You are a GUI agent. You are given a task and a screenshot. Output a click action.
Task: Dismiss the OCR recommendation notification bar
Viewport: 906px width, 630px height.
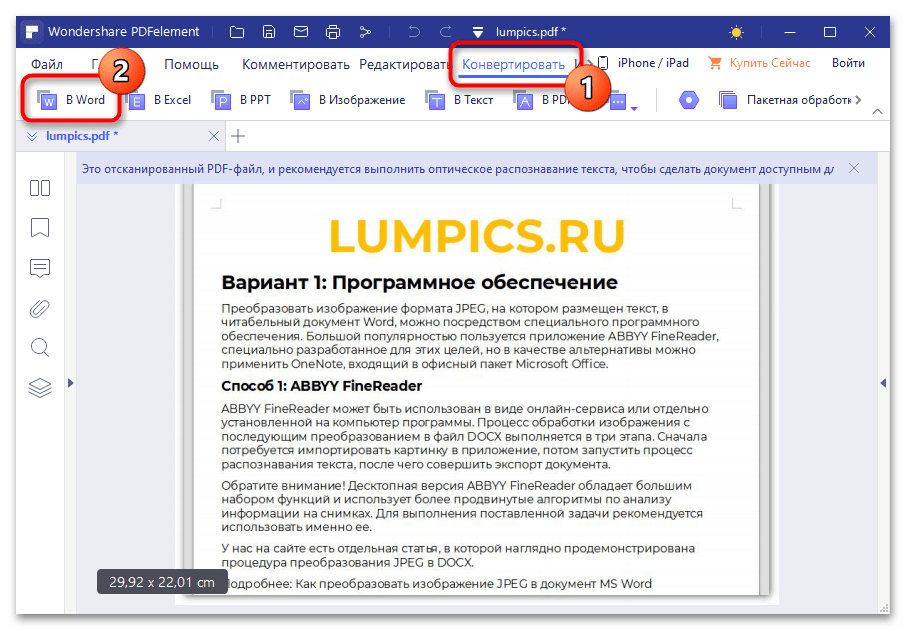coord(854,168)
